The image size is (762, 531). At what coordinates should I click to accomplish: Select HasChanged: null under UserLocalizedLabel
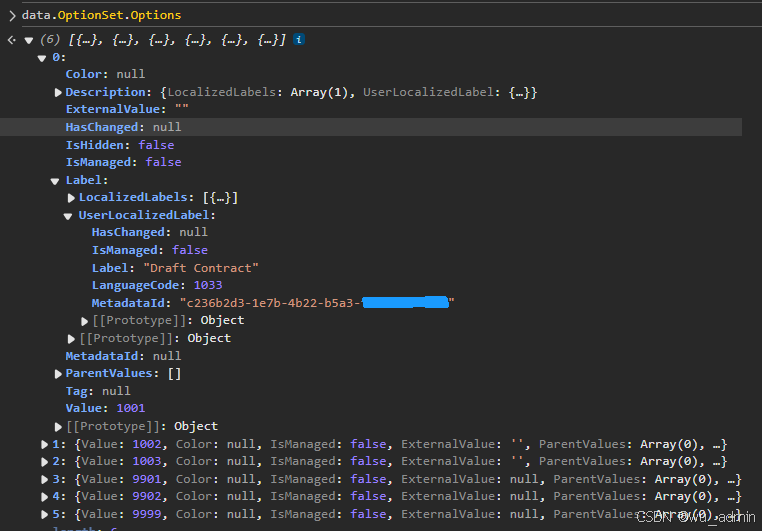[150, 232]
